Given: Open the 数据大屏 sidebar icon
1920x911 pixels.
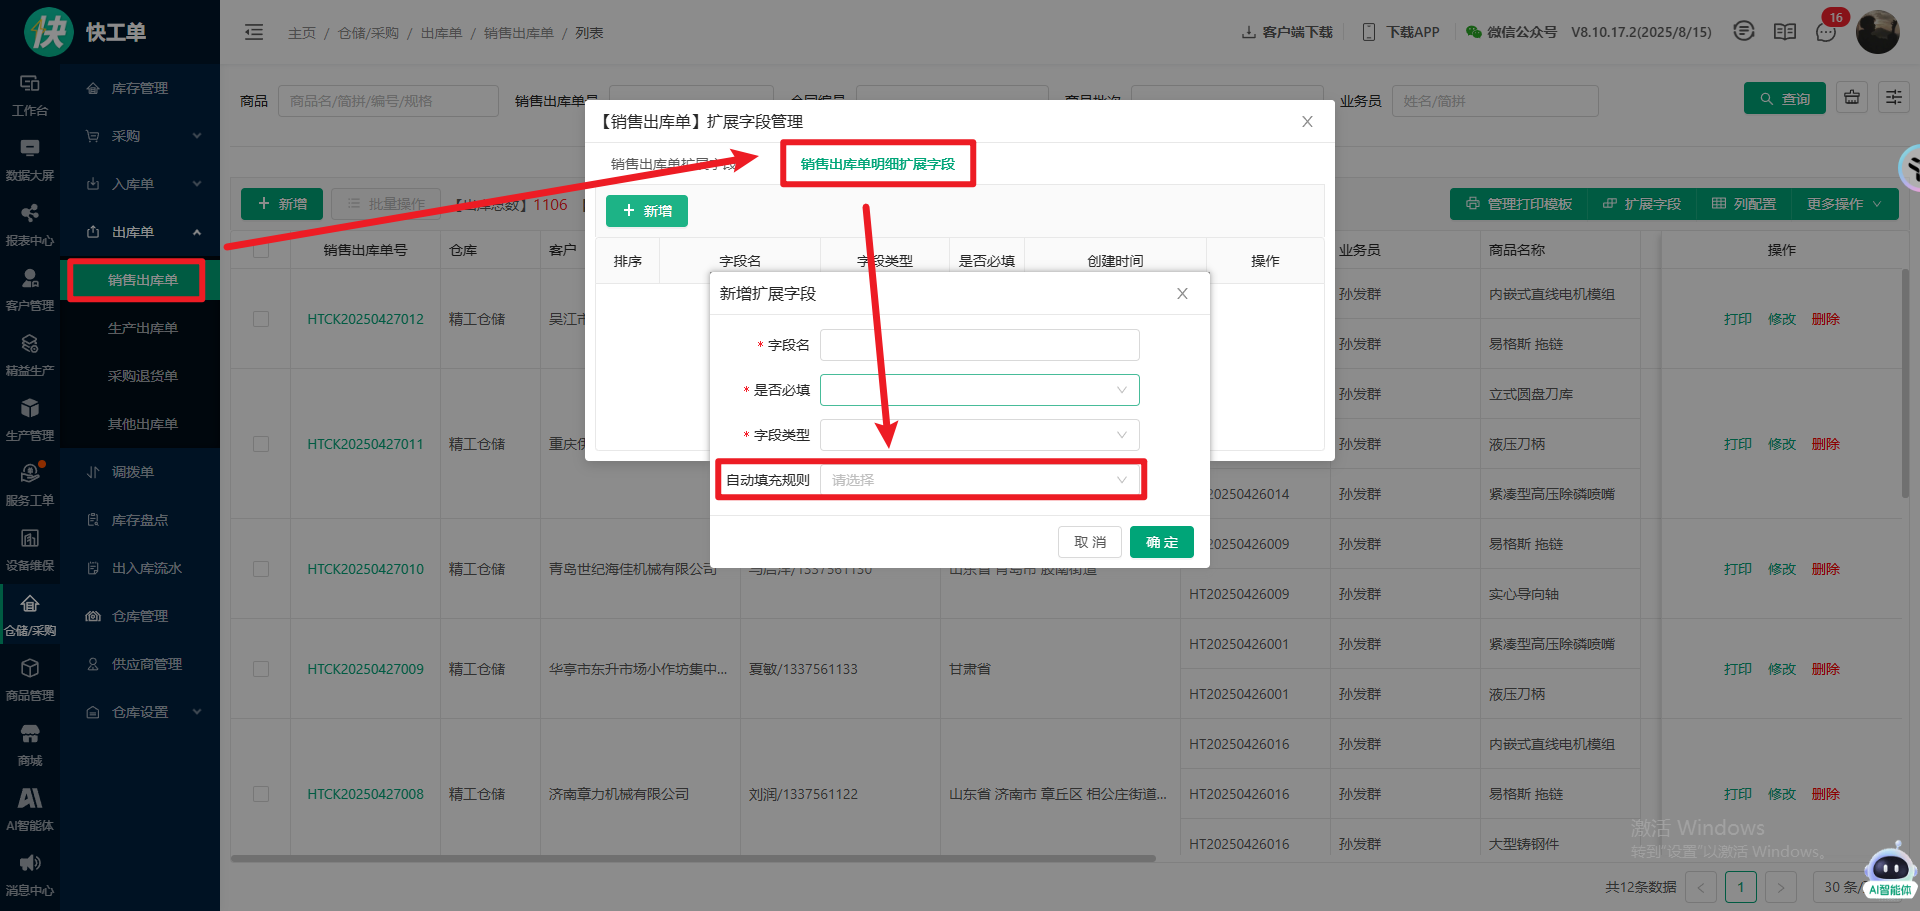Looking at the screenshot, I should point(30,158).
